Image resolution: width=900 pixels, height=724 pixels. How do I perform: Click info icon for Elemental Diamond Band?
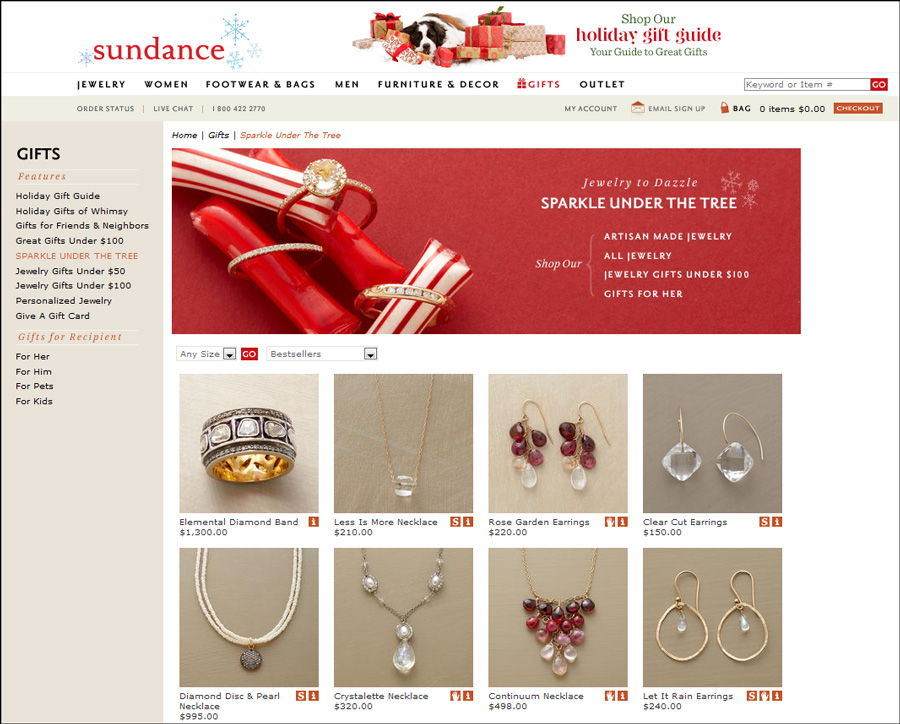point(313,521)
